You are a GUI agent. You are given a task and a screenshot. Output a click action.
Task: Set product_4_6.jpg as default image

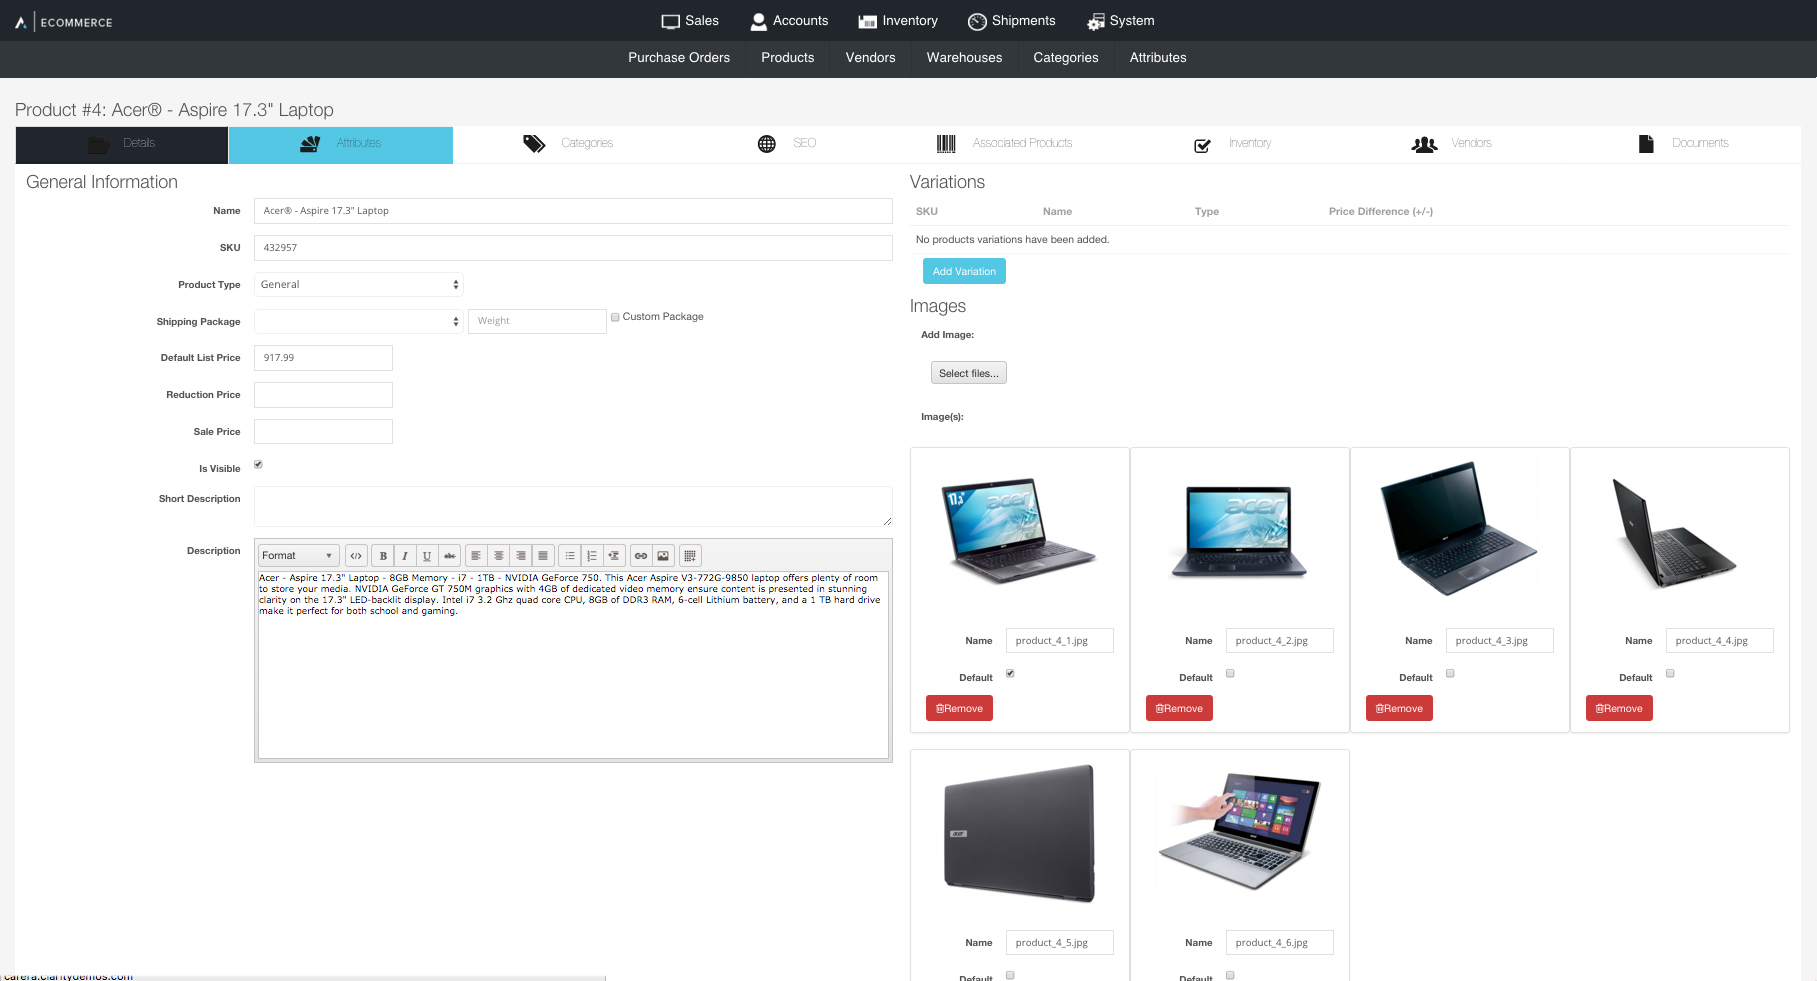click(1230, 975)
